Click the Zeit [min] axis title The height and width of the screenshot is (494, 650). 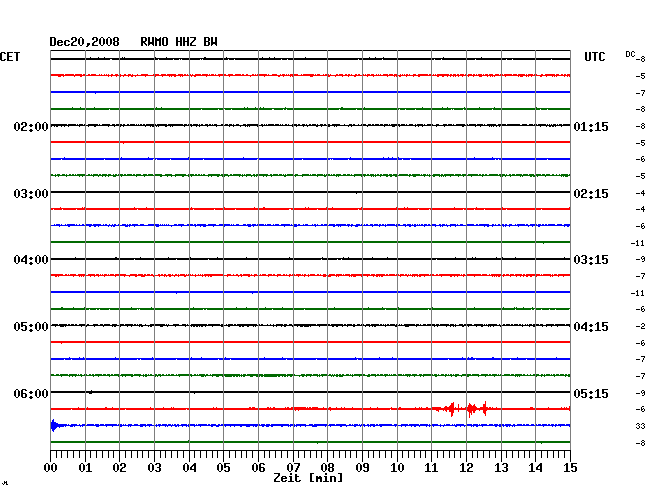click(308, 478)
